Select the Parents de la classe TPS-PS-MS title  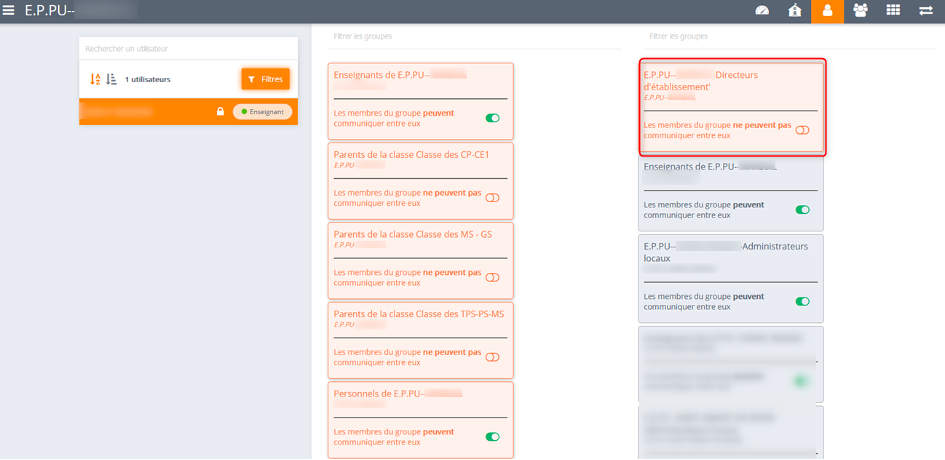click(419, 314)
